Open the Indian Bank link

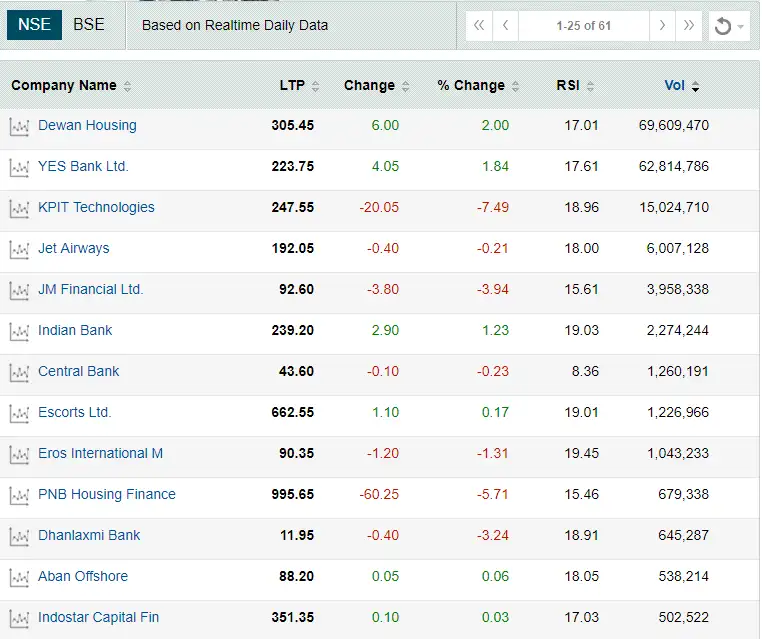75,330
